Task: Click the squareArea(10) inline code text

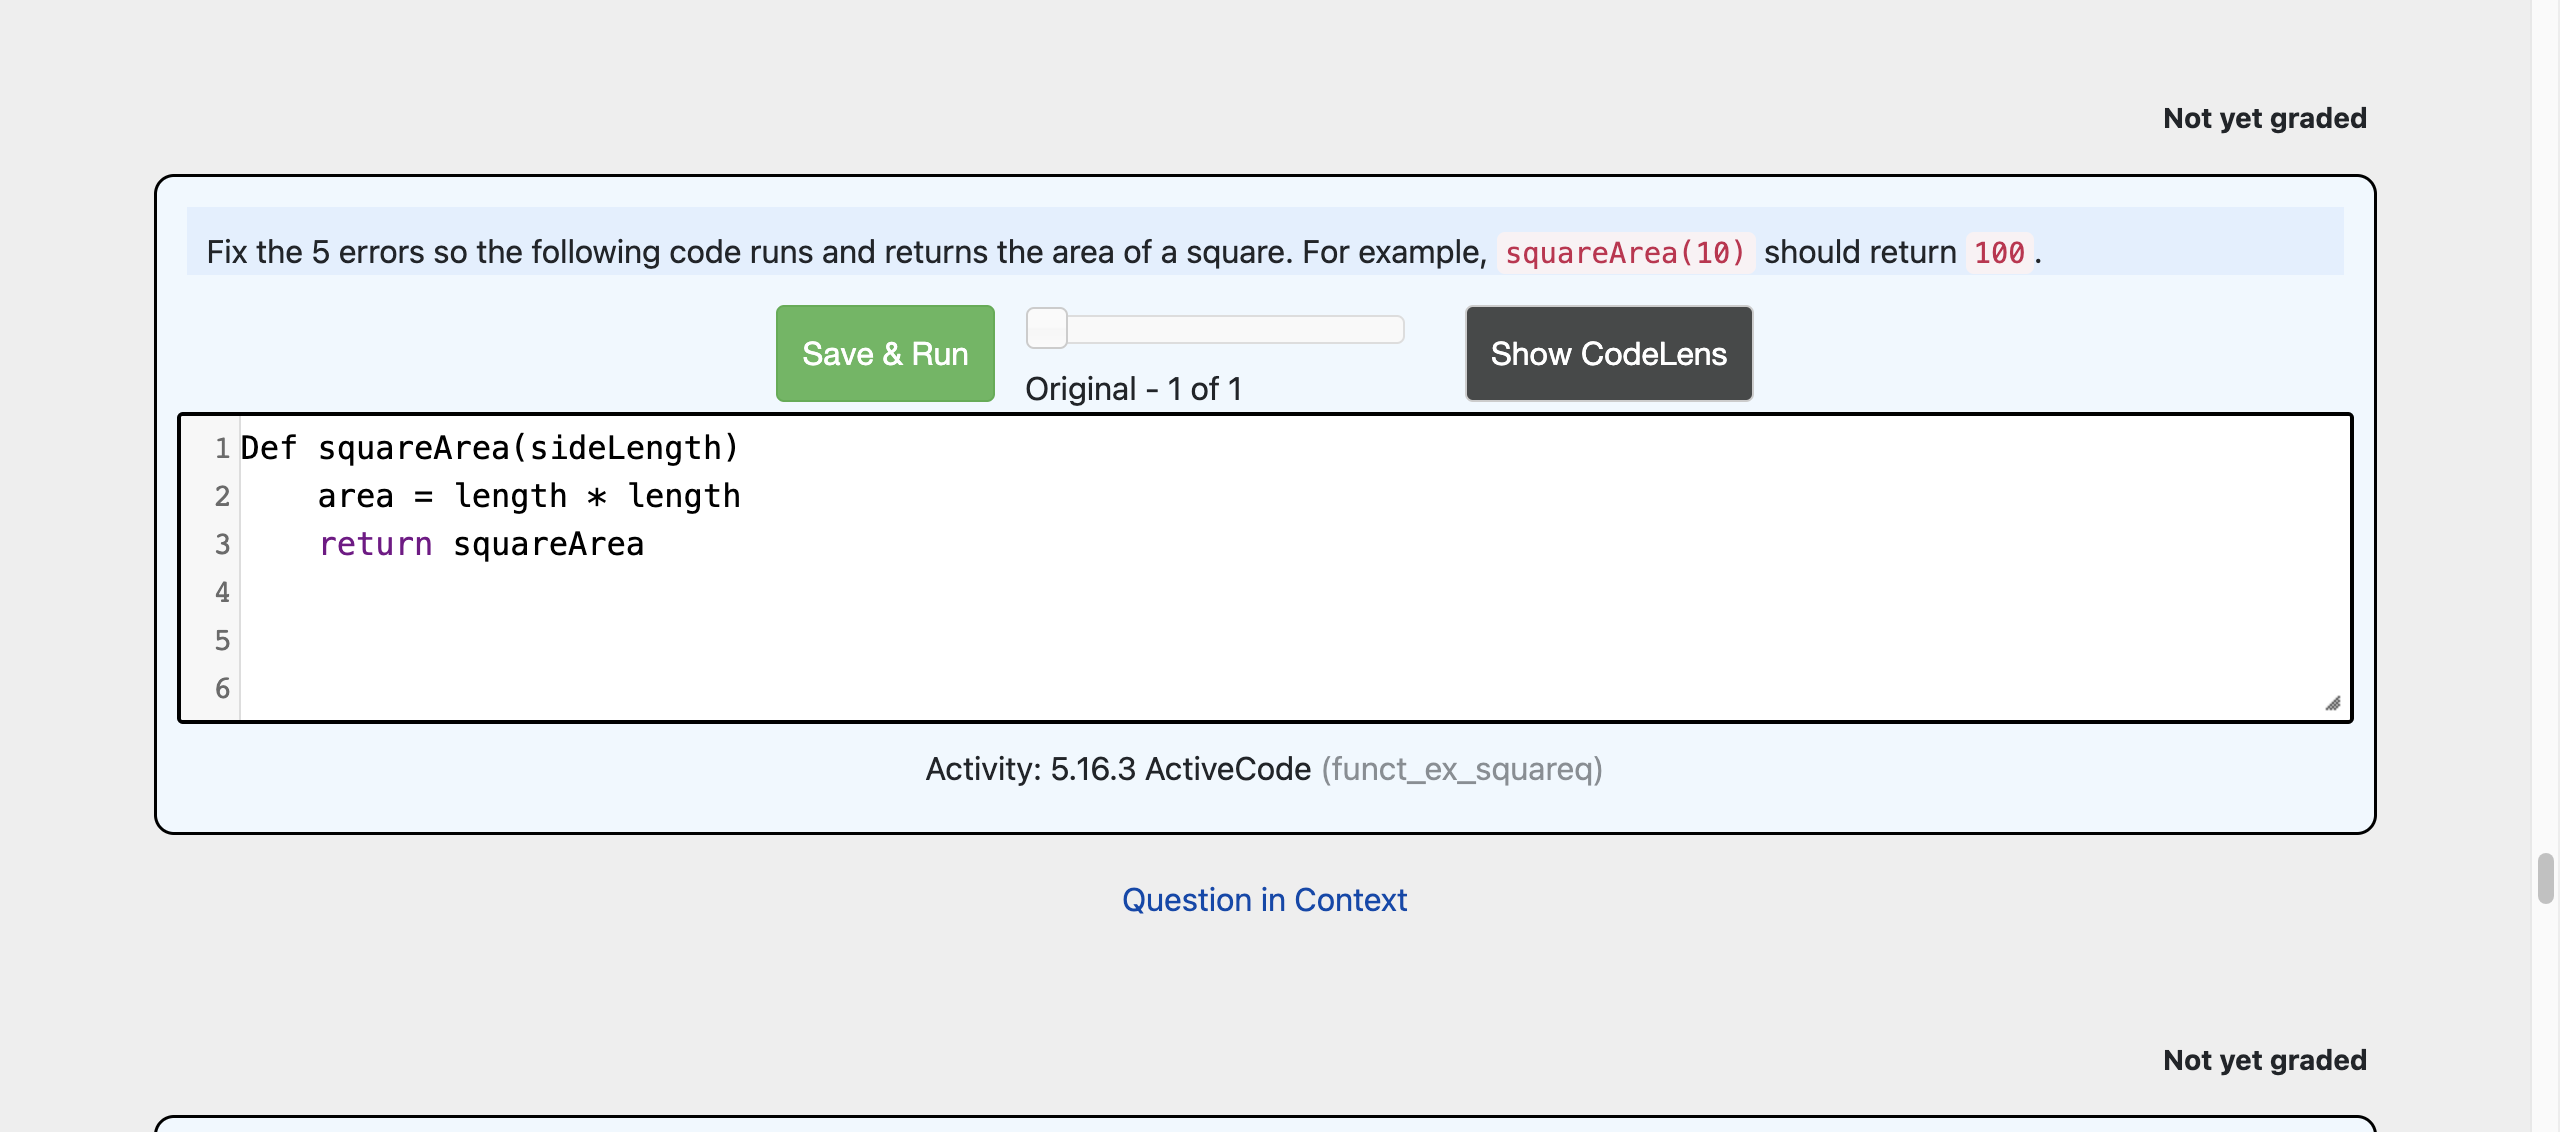Action: coord(1623,253)
